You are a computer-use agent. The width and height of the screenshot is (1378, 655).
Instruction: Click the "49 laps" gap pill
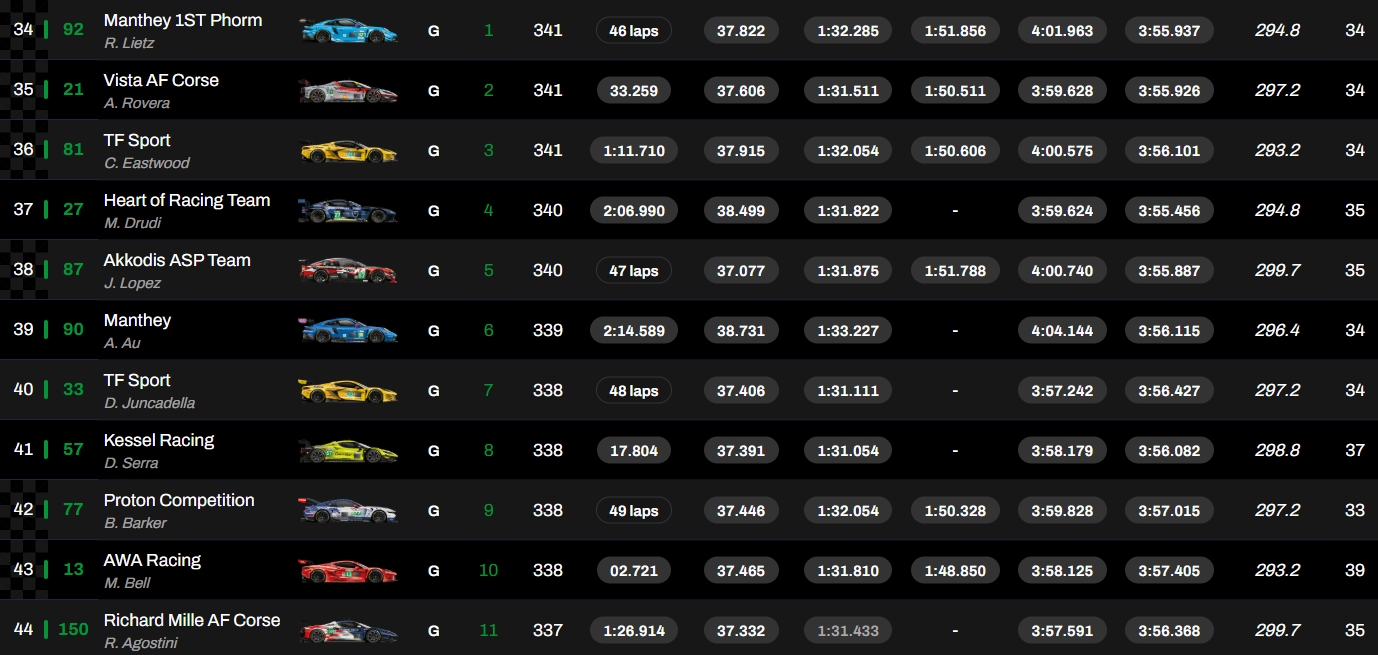click(633, 511)
